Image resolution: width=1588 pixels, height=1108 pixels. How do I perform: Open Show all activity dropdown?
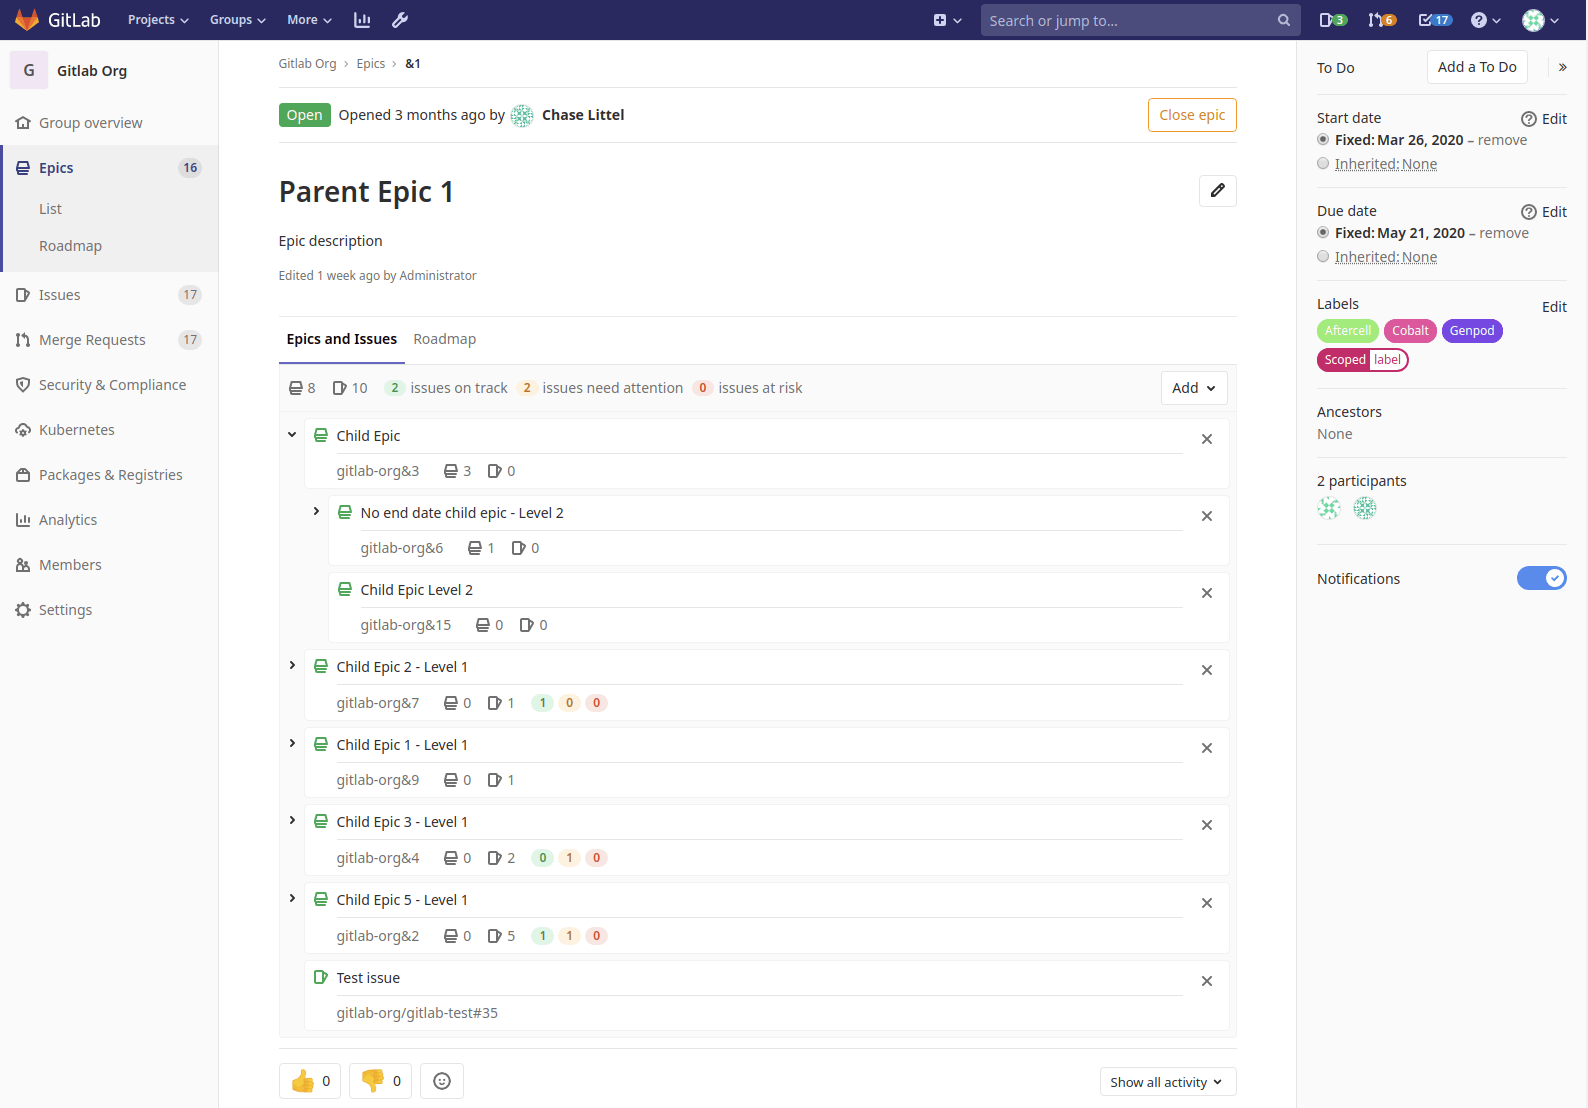click(1167, 1082)
